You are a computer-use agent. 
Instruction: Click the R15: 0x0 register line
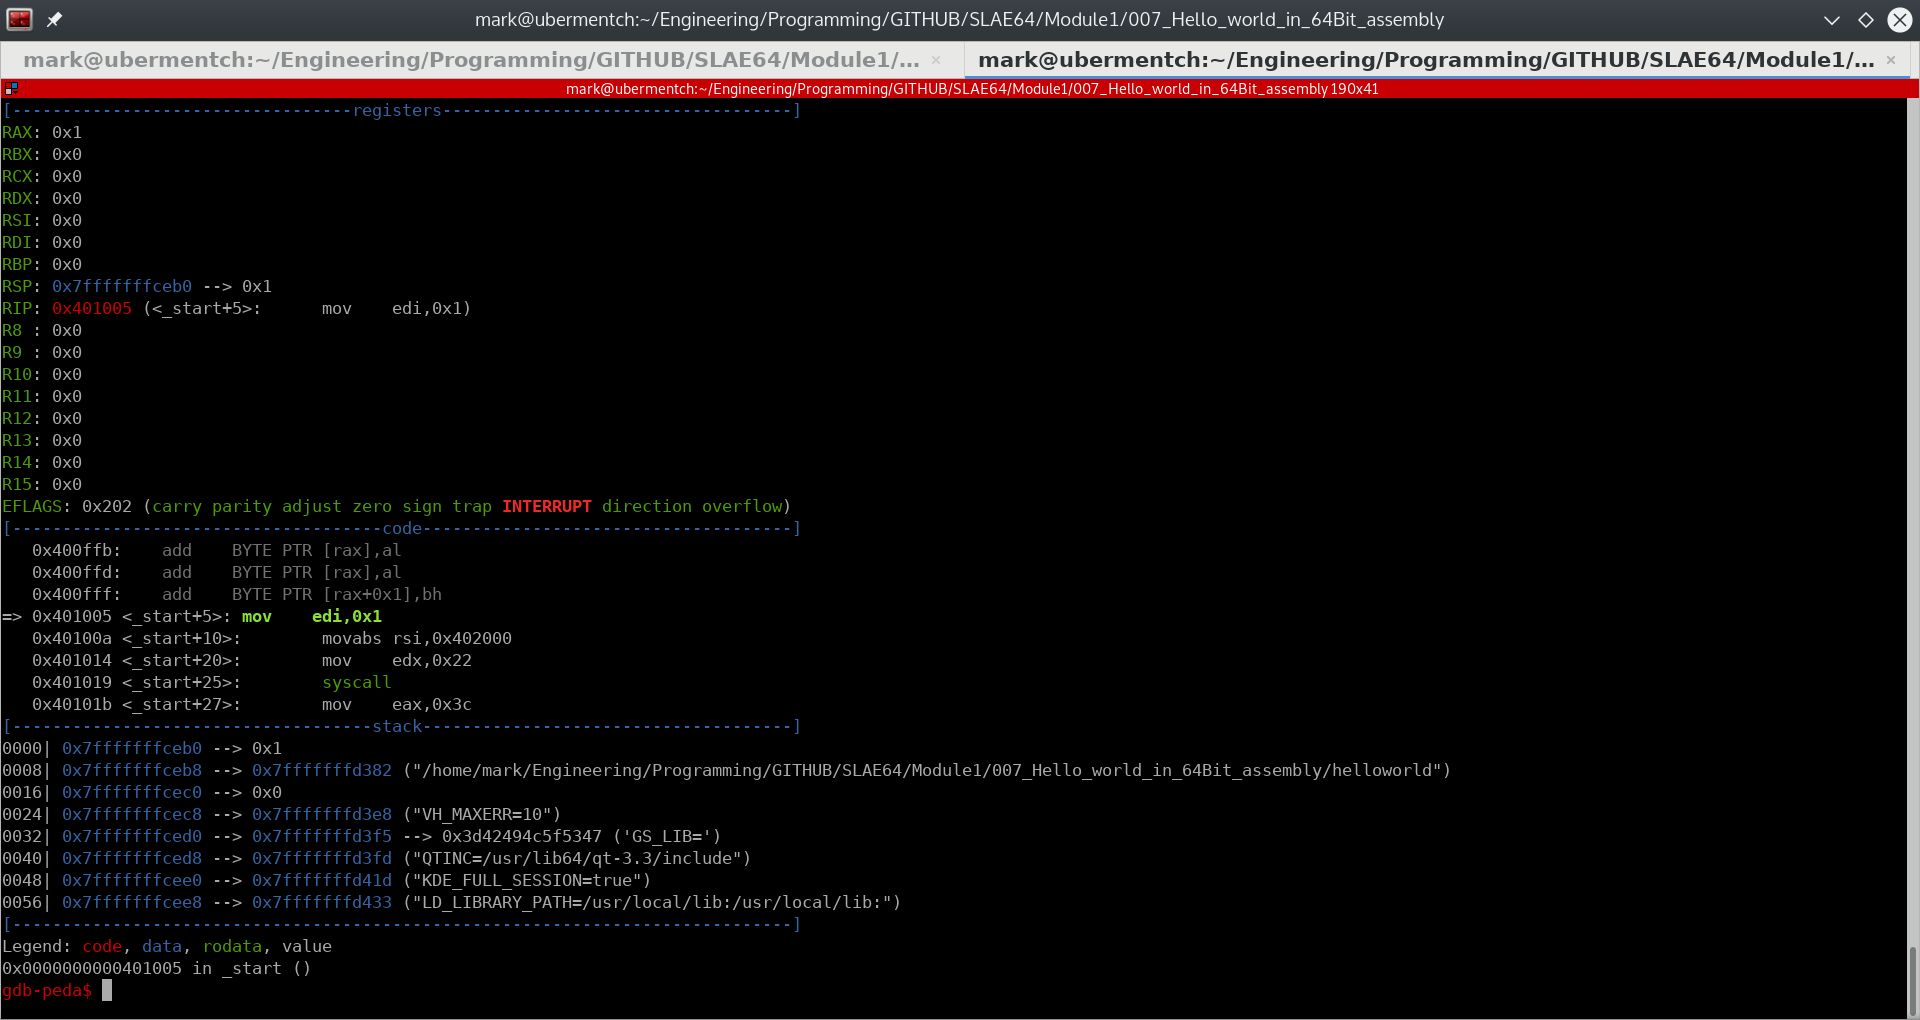pos(42,484)
